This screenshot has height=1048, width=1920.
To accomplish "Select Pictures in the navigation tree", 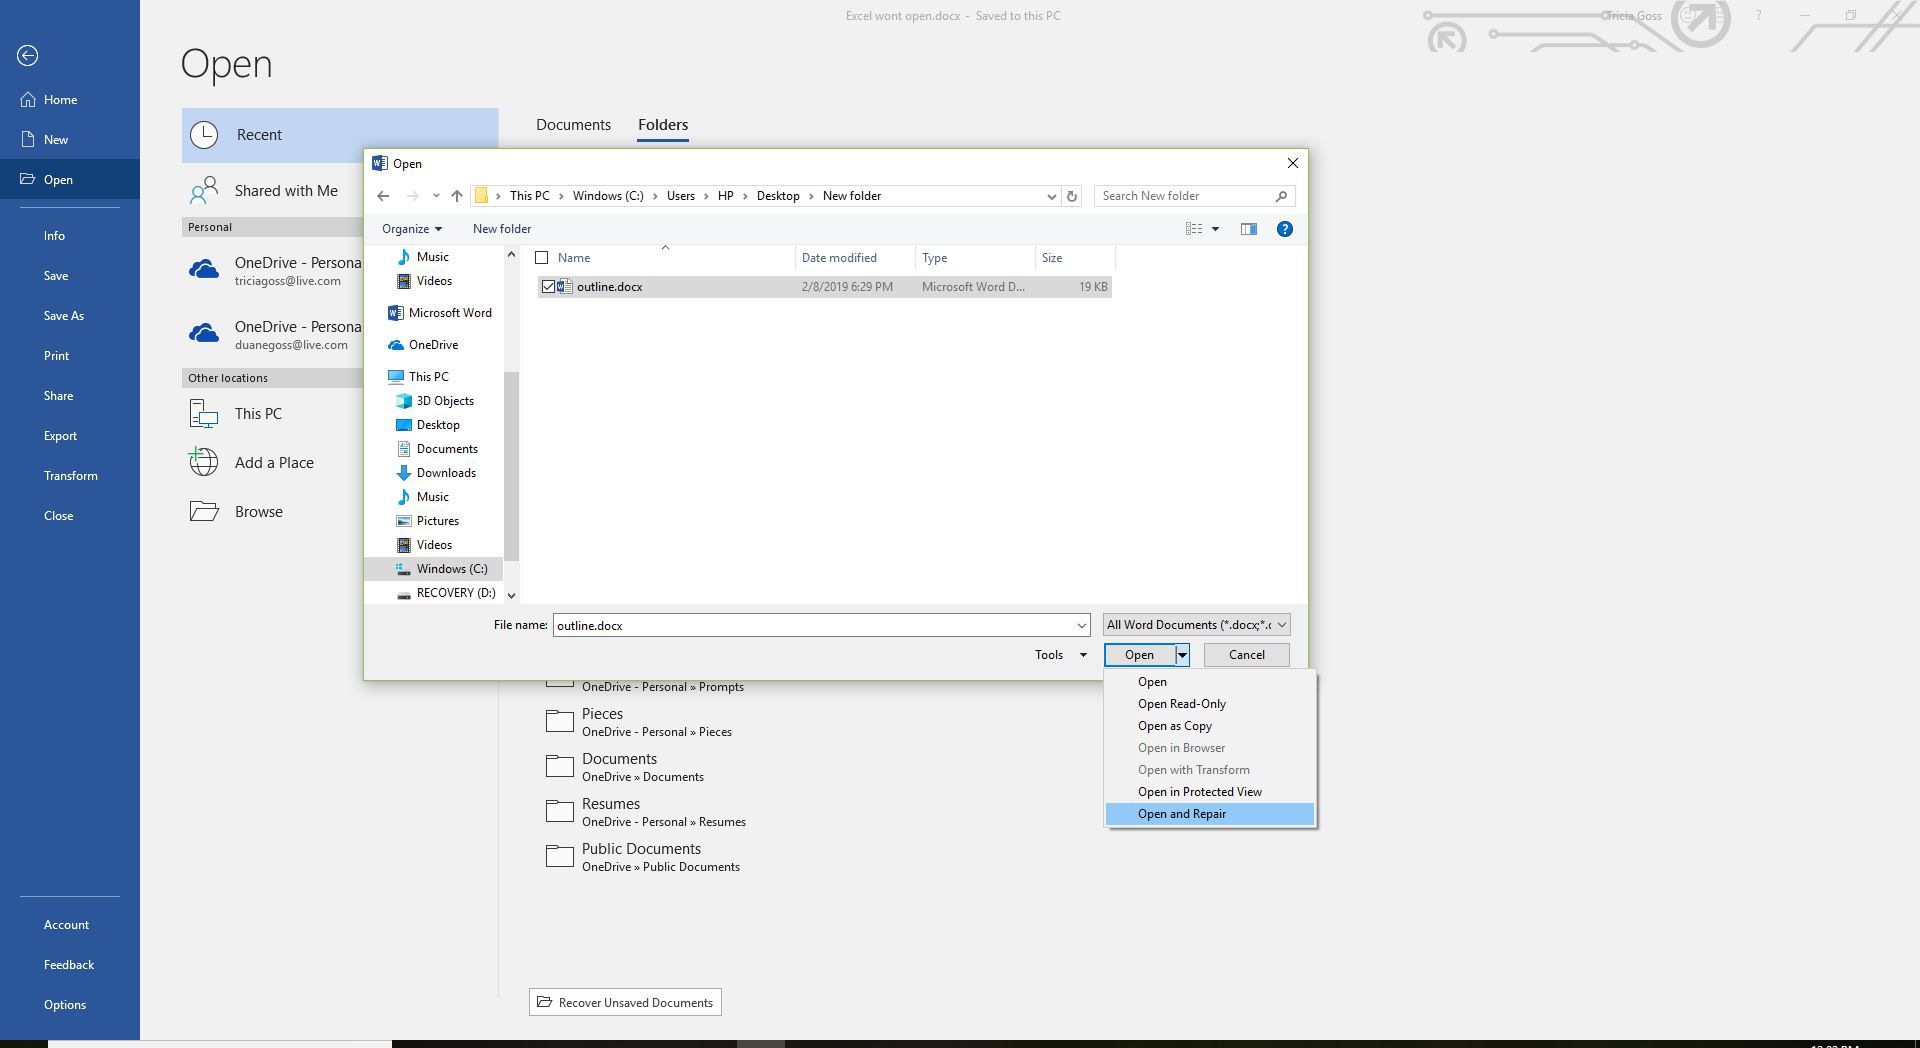I will (x=437, y=521).
